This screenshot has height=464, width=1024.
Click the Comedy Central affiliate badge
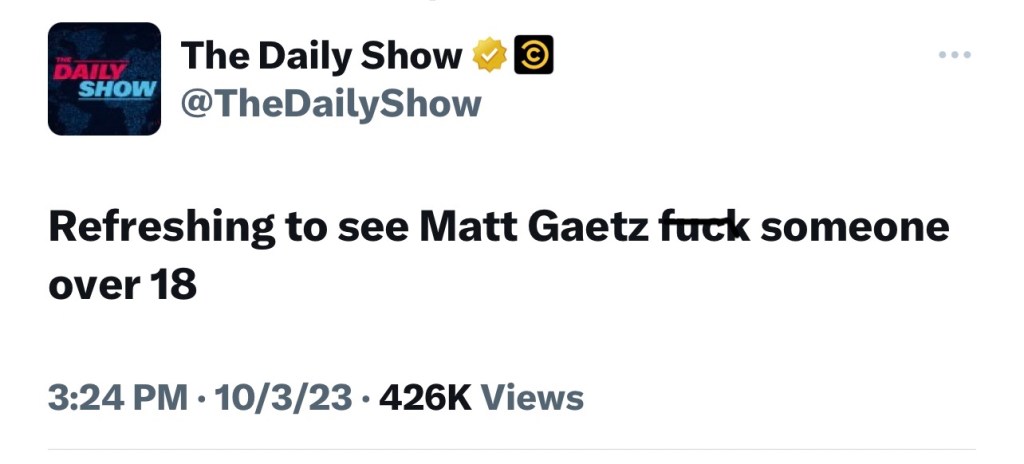pyautogui.click(x=533, y=57)
